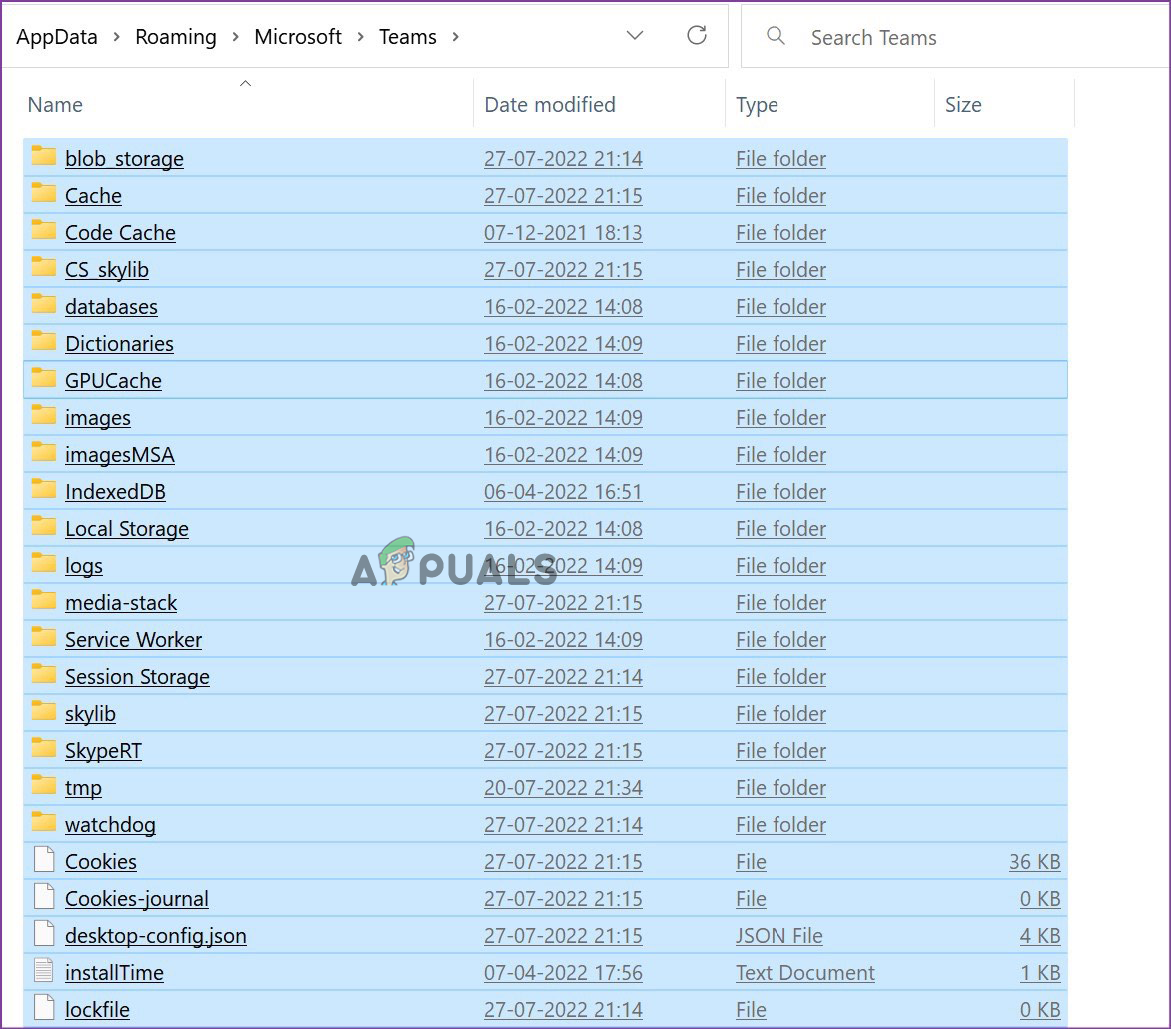The image size is (1171, 1029).
Task: Click the Session Storage name text
Action: coord(137,677)
